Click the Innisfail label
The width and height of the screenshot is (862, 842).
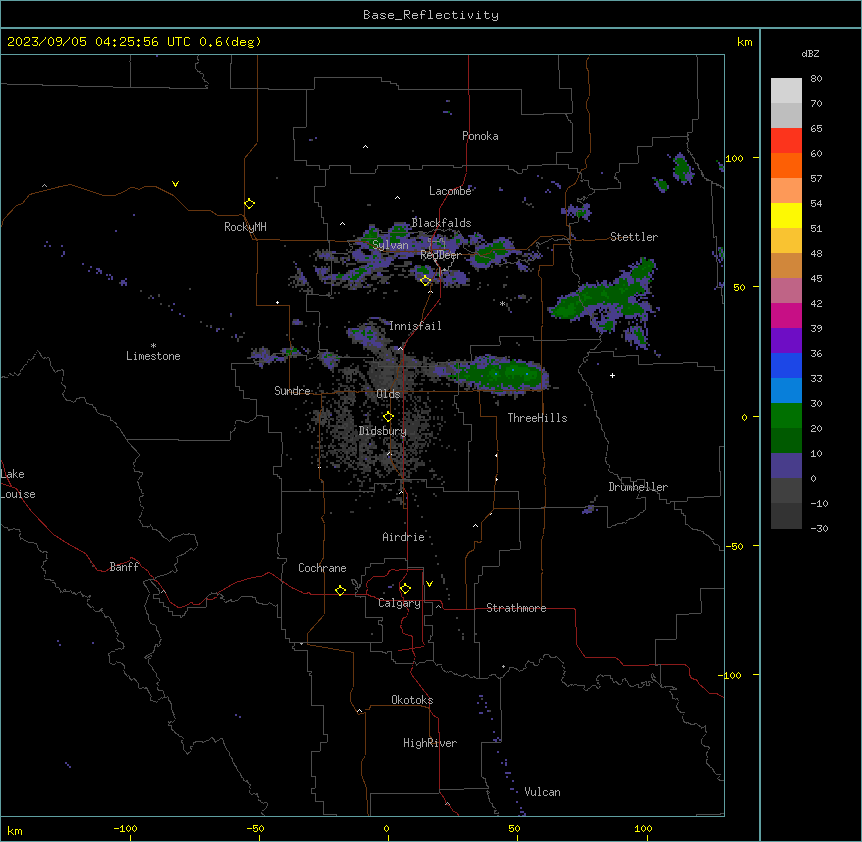pyautogui.click(x=415, y=326)
